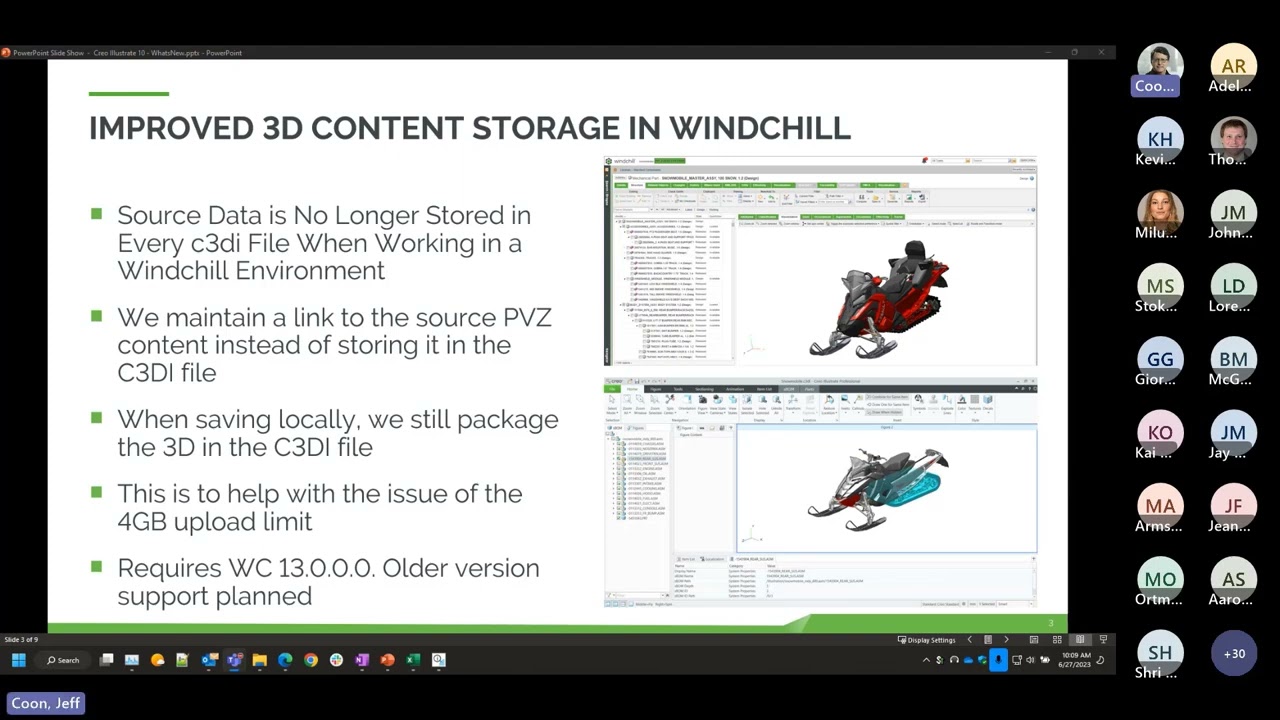The height and width of the screenshot is (720, 1280).
Task: Open volume control in system tray
Action: (x=1030, y=660)
